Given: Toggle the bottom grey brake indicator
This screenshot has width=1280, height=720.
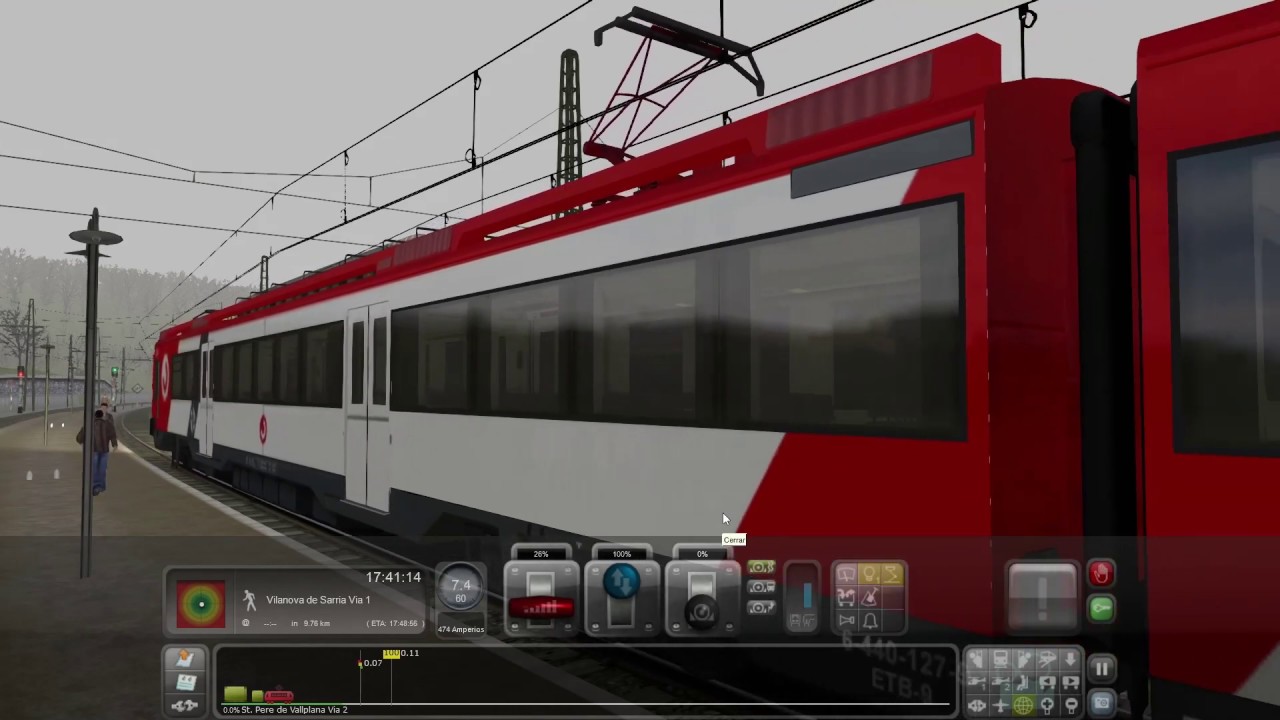Looking at the screenshot, I should pos(761,607).
